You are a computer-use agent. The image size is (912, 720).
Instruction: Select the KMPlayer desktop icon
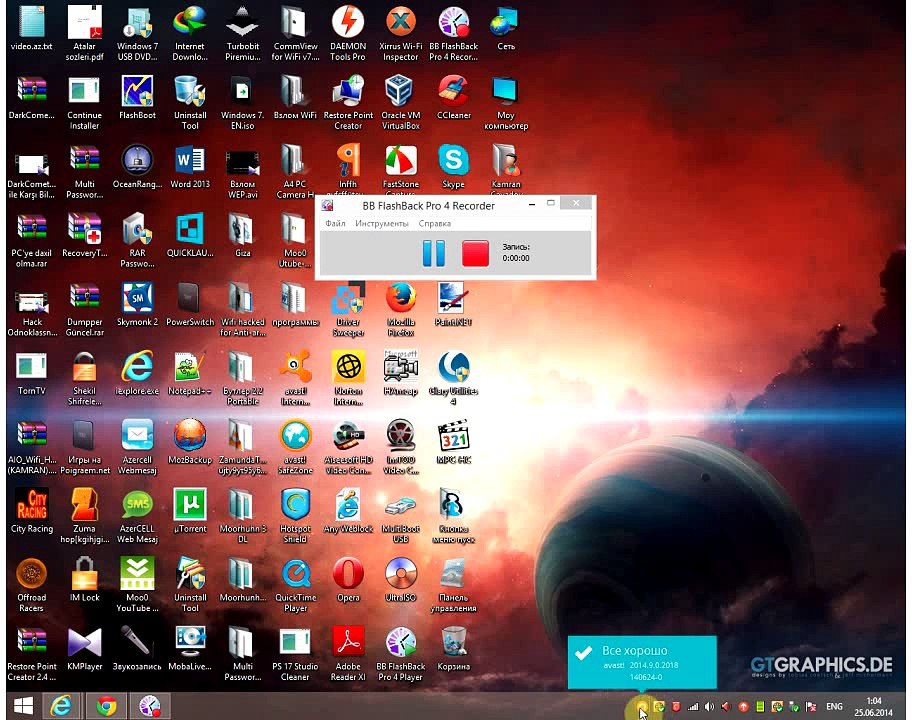click(84, 648)
